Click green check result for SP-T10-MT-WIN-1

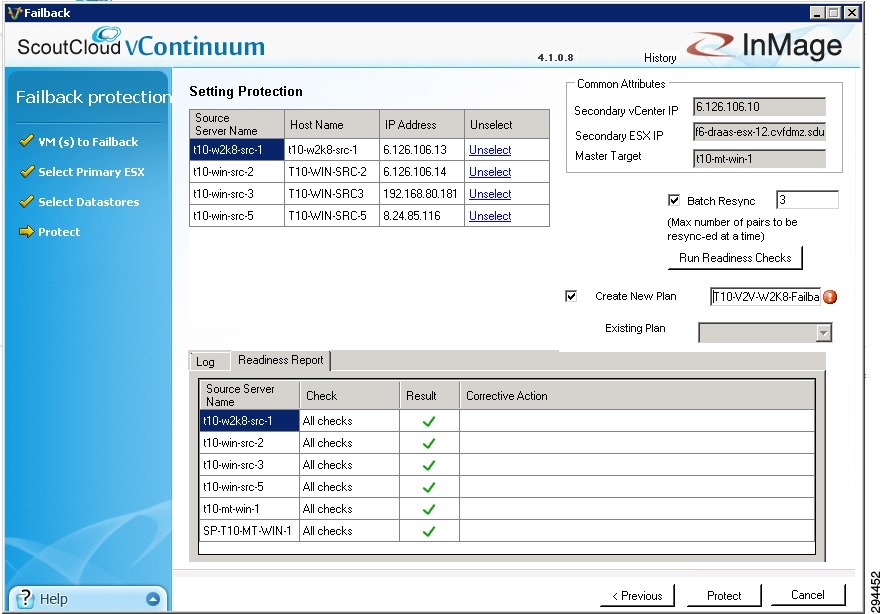pos(429,531)
